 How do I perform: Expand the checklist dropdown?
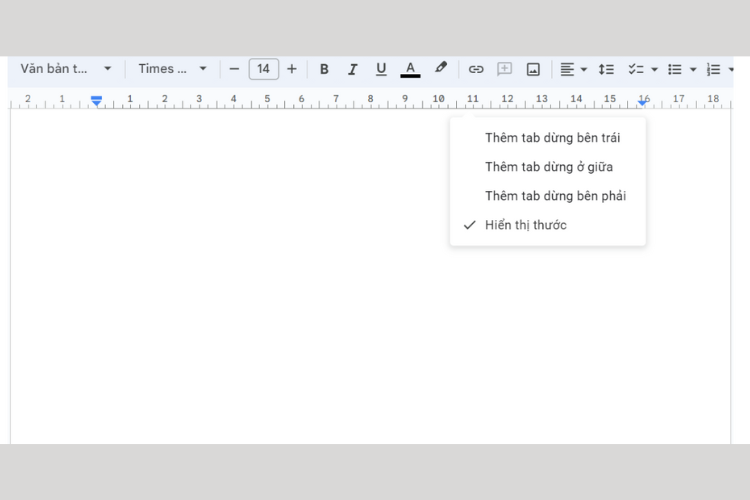pyautogui.click(x=654, y=69)
